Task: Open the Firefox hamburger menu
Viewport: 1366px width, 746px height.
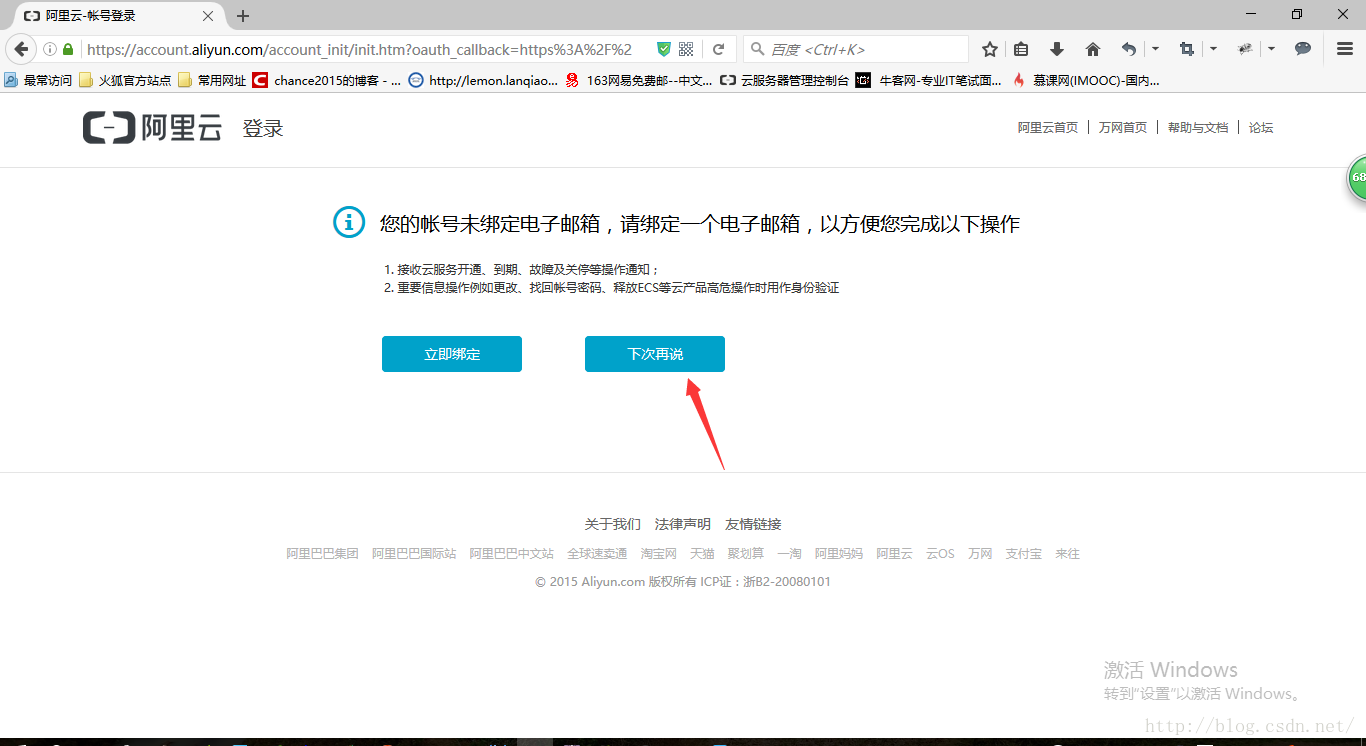Action: pos(1345,49)
